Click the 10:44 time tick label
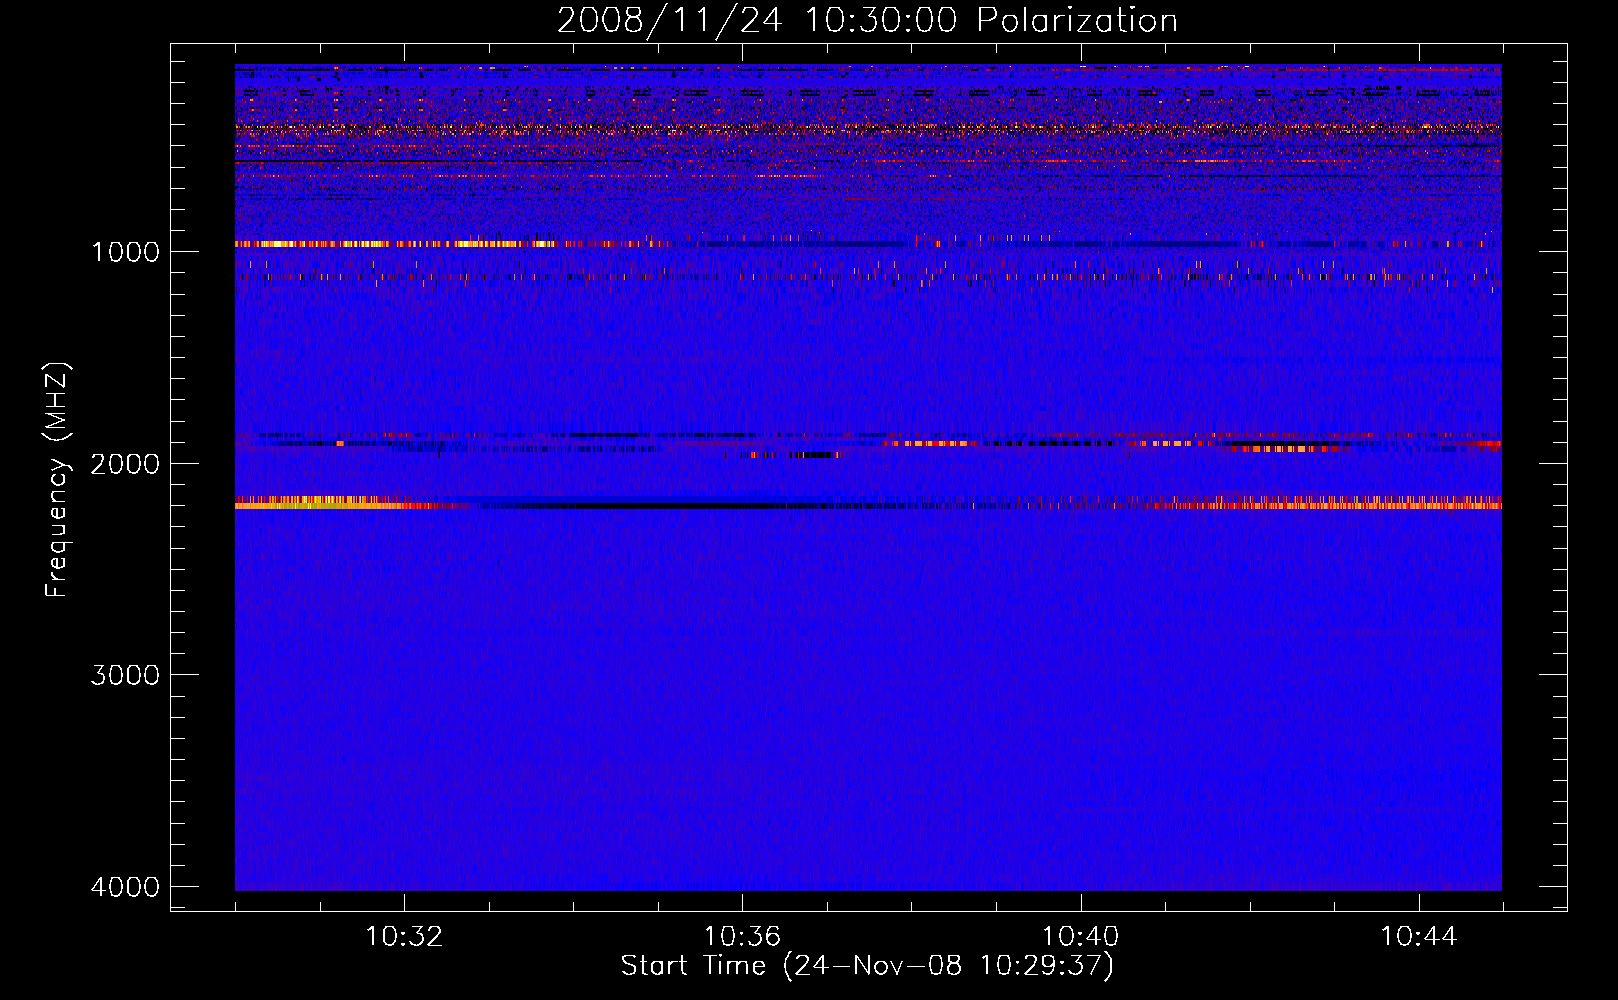Image resolution: width=1618 pixels, height=1000 pixels. pos(1419,937)
